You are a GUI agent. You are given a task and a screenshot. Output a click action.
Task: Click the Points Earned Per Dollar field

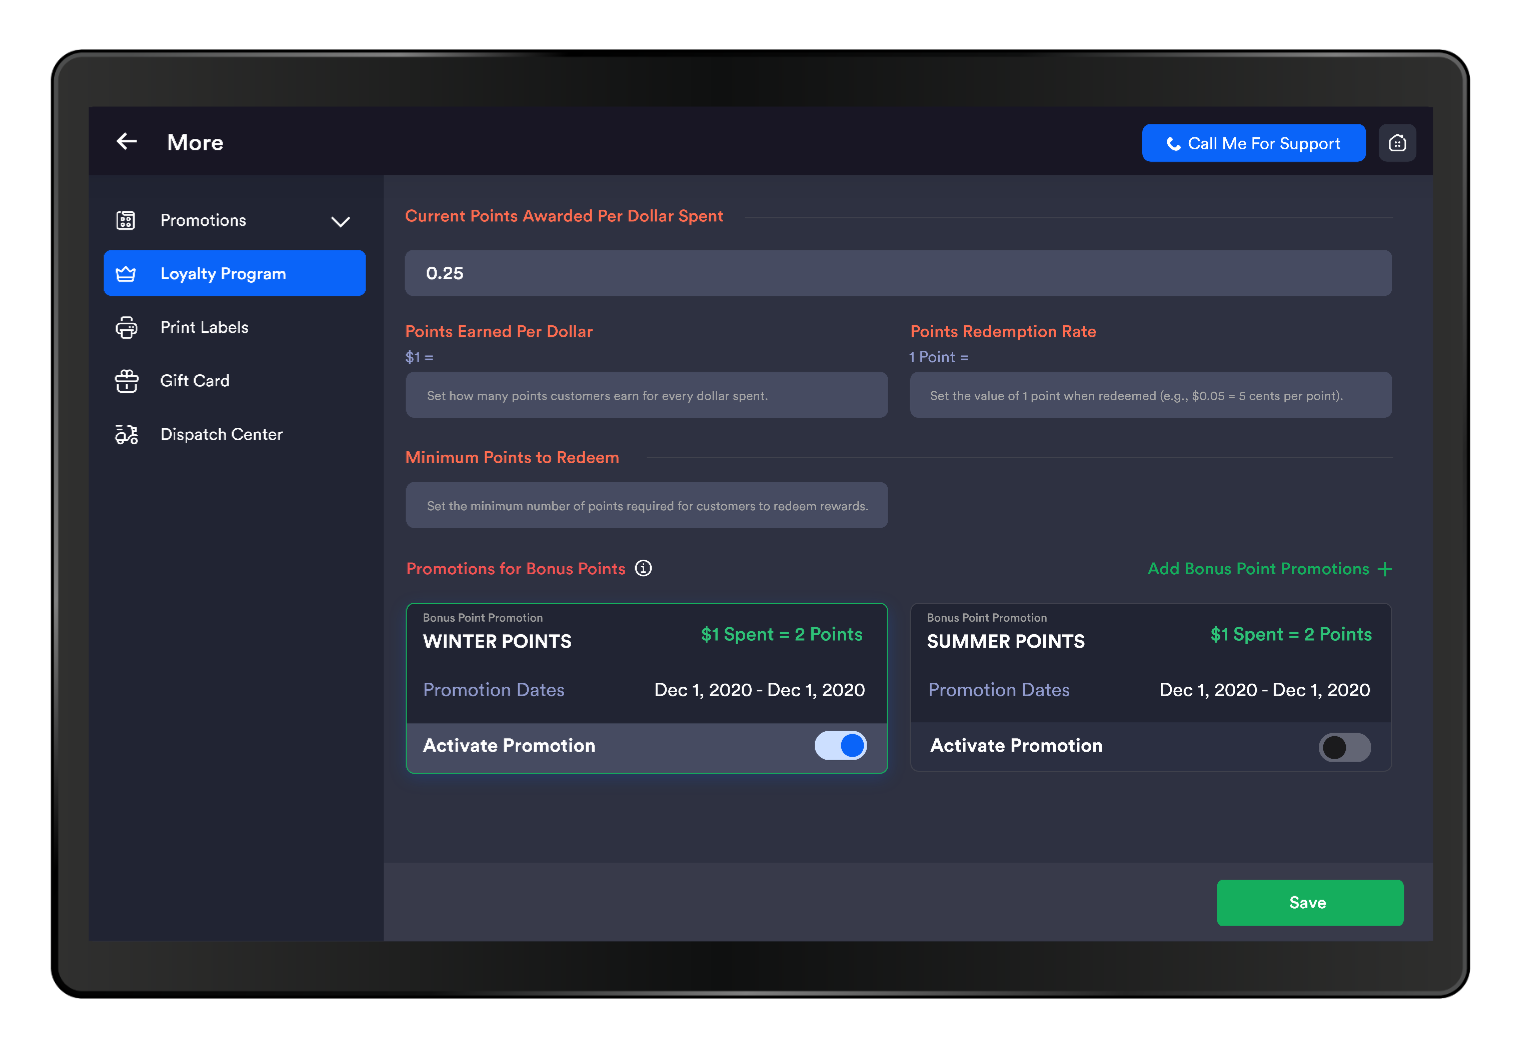[x=646, y=395]
